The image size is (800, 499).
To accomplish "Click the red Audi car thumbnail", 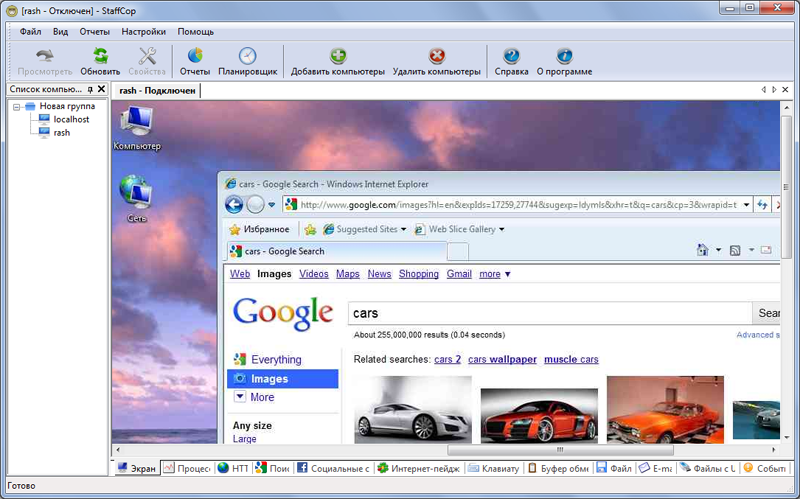I will (539, 416).
